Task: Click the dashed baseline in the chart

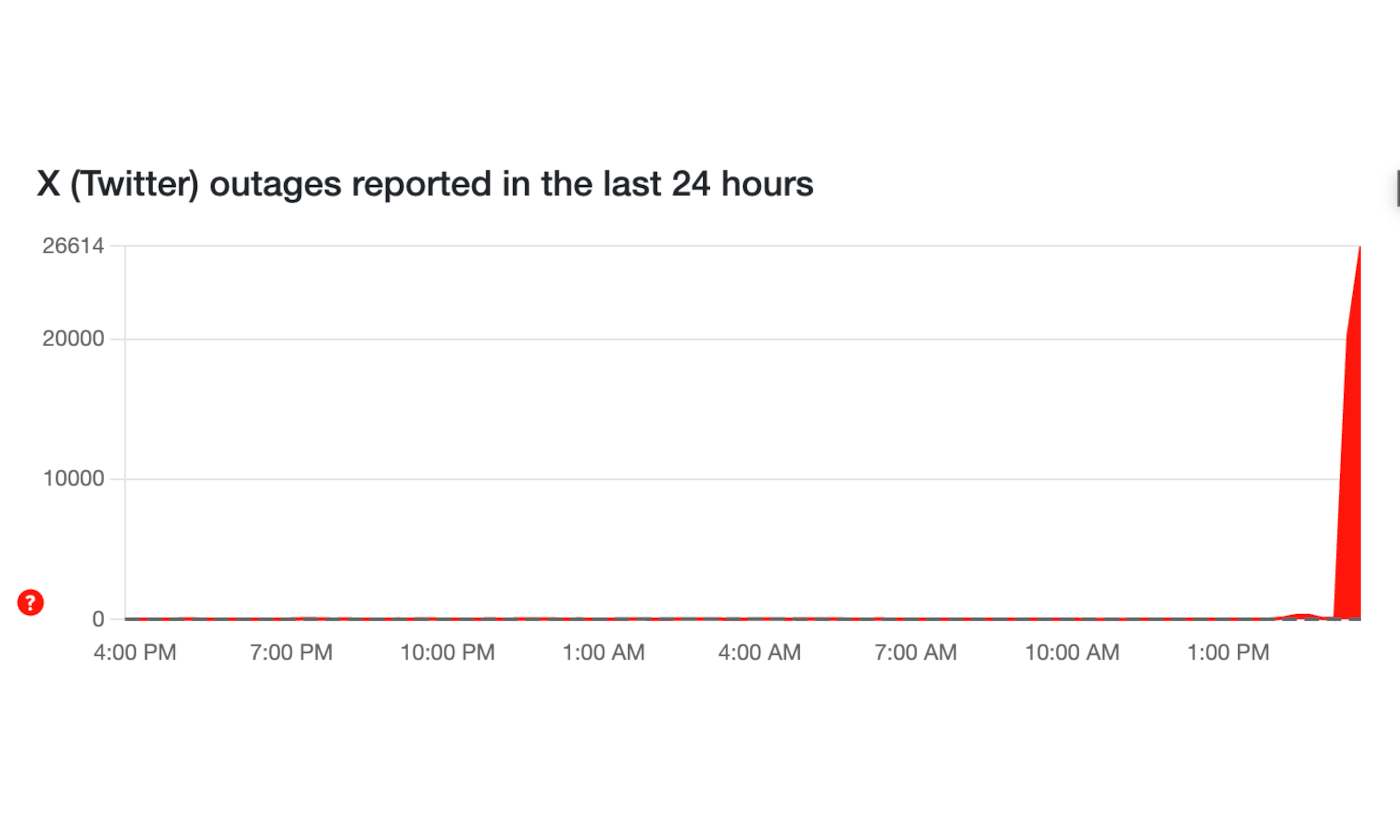Action: point(700,619)
